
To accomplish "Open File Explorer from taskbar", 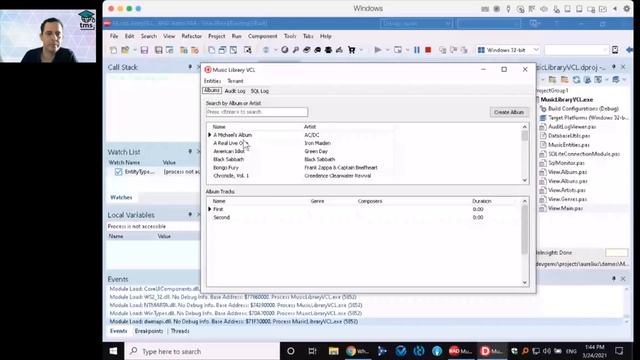I will tap(333, 351).
